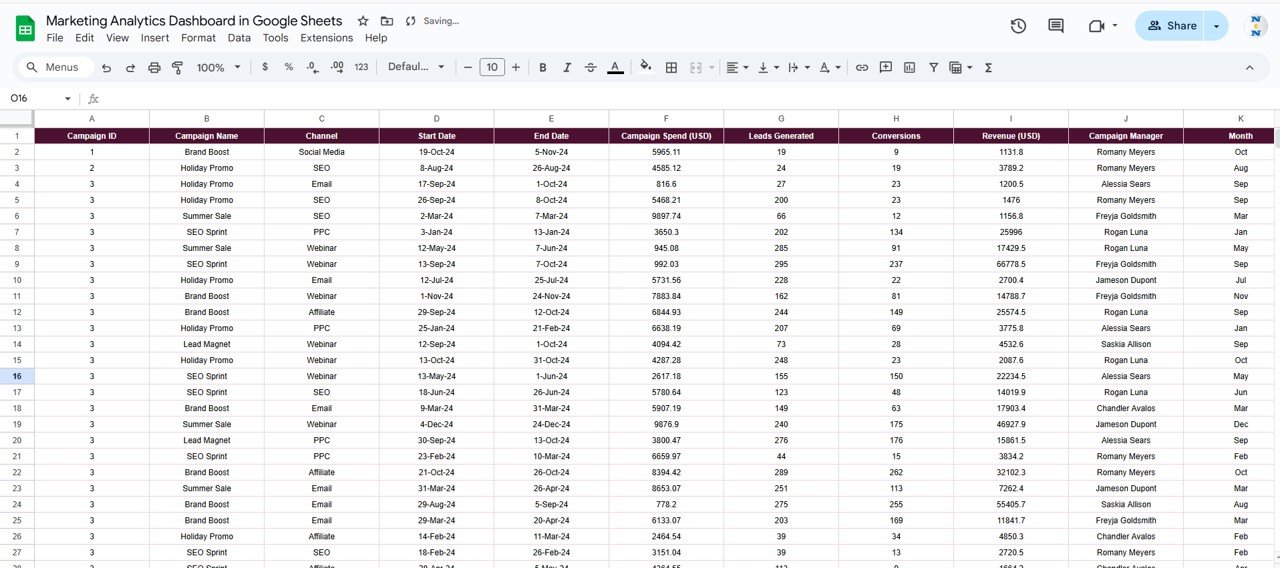Screen dimensions: 1280x568
Task: Open the Format menu
Action: [198, 38]
